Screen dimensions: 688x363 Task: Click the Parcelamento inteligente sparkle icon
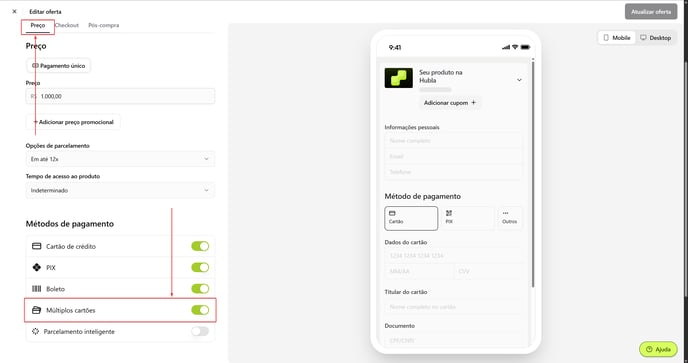click(x=36, y=331)
